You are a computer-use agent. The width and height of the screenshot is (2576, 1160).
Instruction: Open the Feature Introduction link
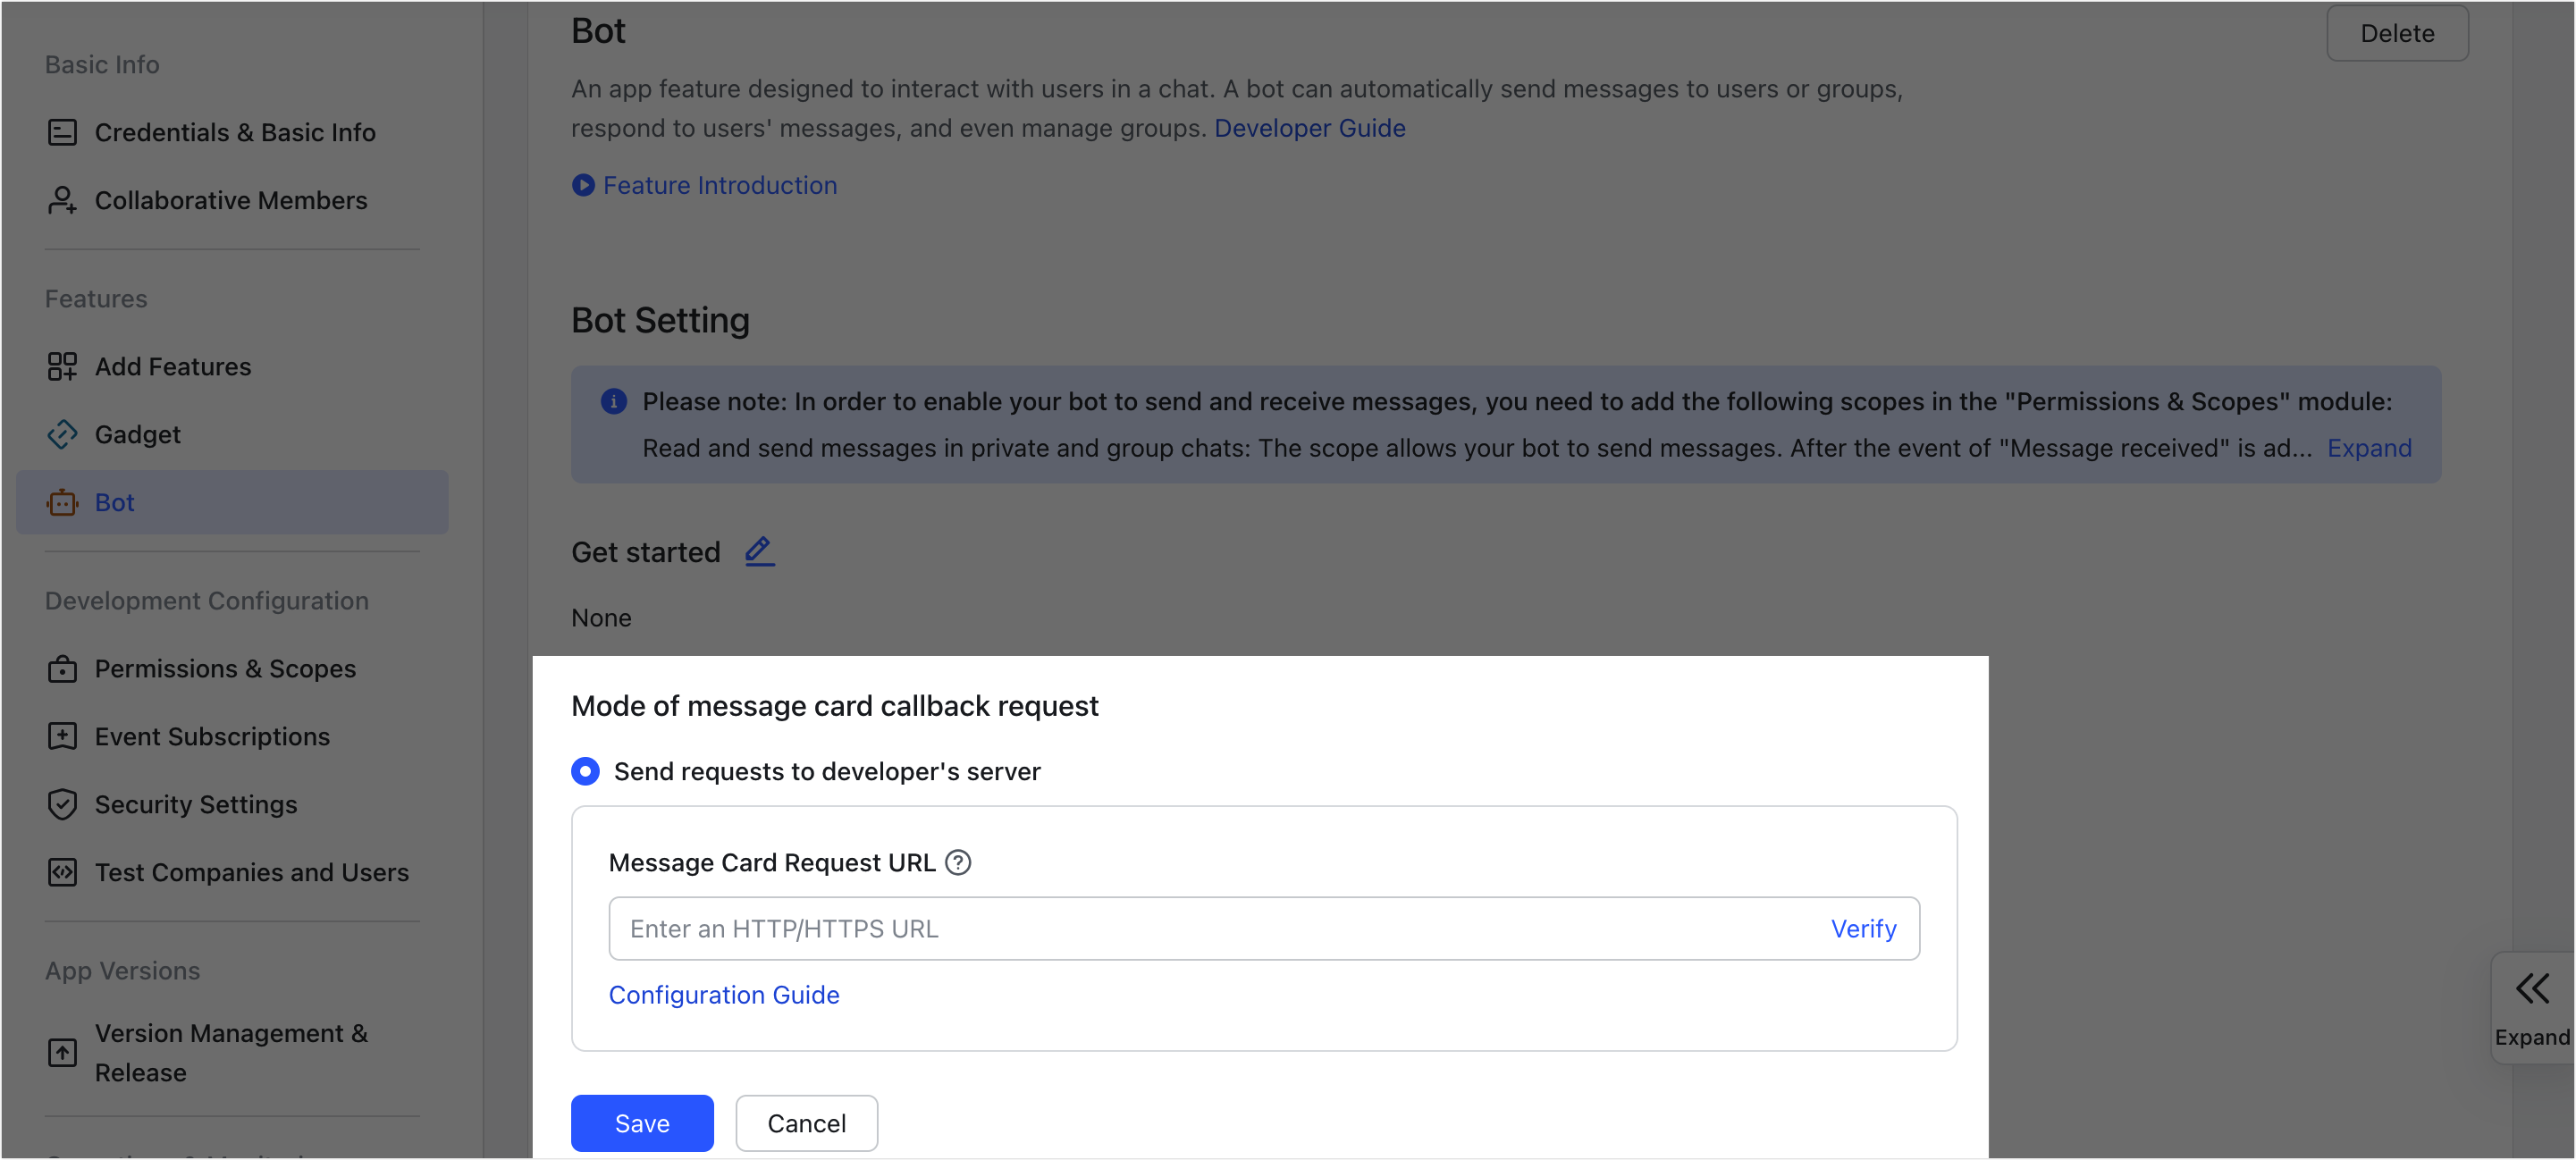pyautogui.click(x=719, y=185)
